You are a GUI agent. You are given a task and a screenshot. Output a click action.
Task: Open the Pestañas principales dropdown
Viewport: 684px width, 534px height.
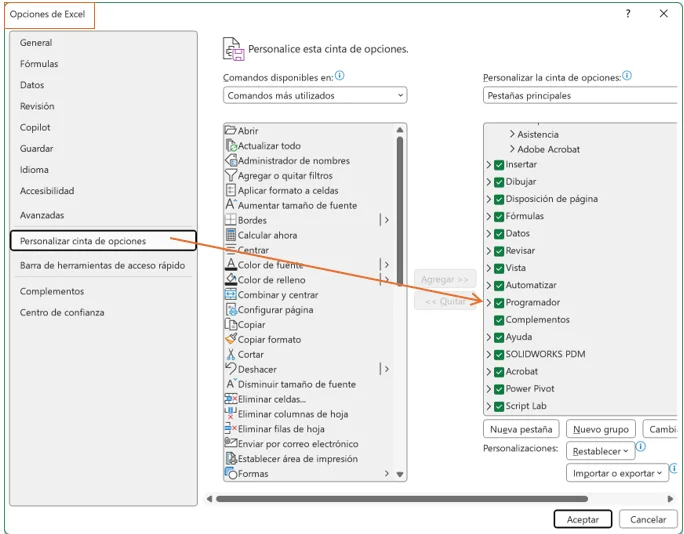(580, 95)
